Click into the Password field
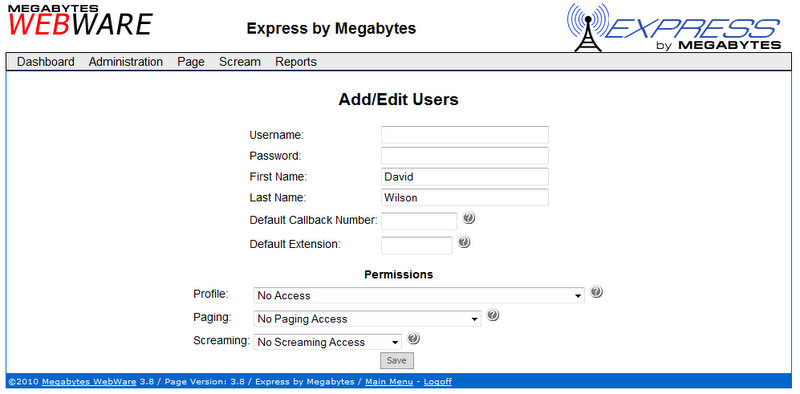Image resolution: width=800 pixels, height=394 pixels. coord(465,156)
